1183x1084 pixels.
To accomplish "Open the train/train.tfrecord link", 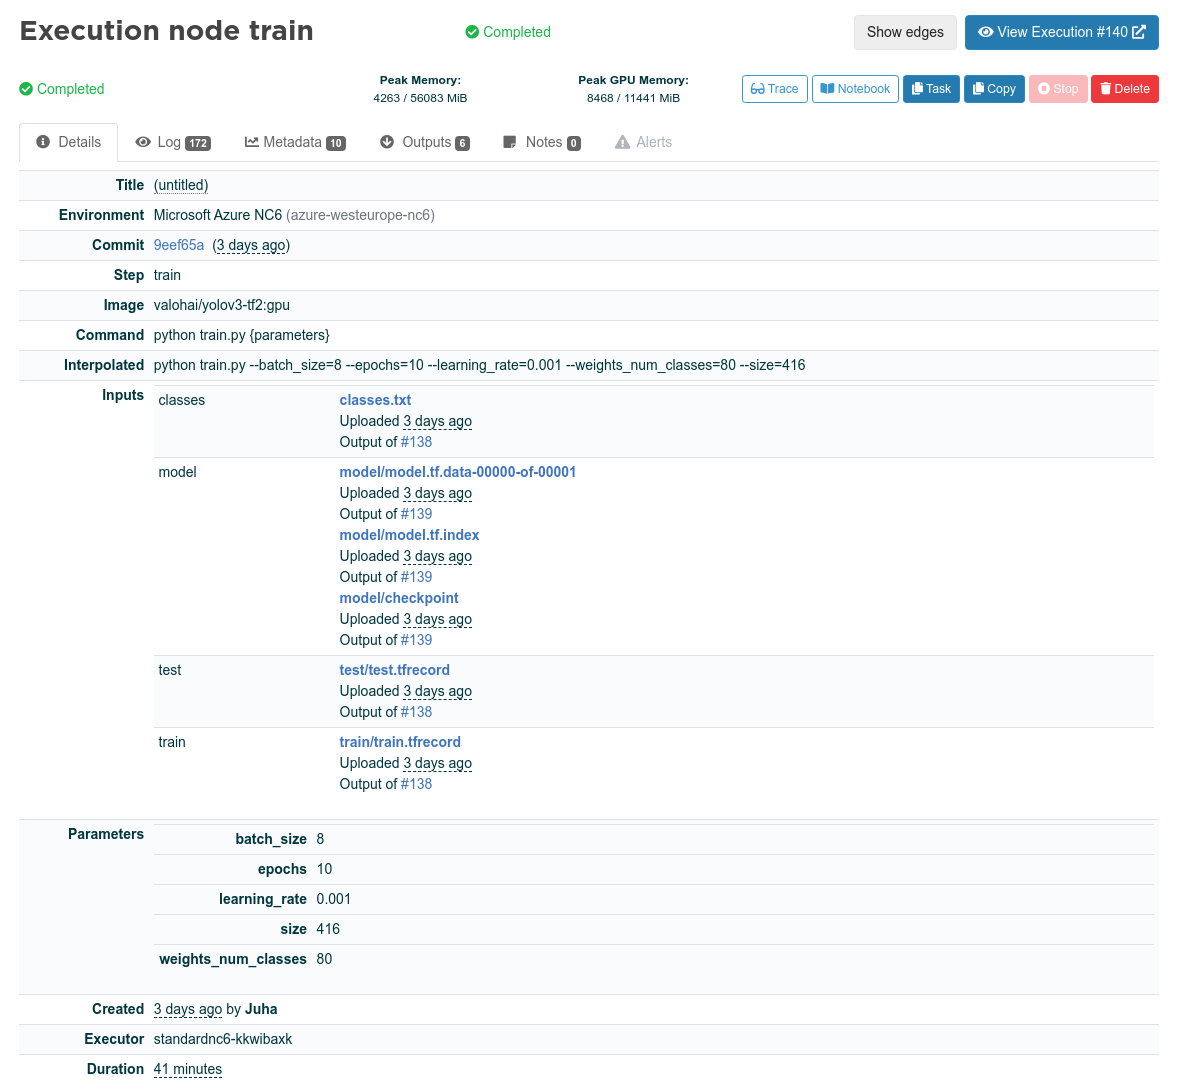I will coord(400,742).
